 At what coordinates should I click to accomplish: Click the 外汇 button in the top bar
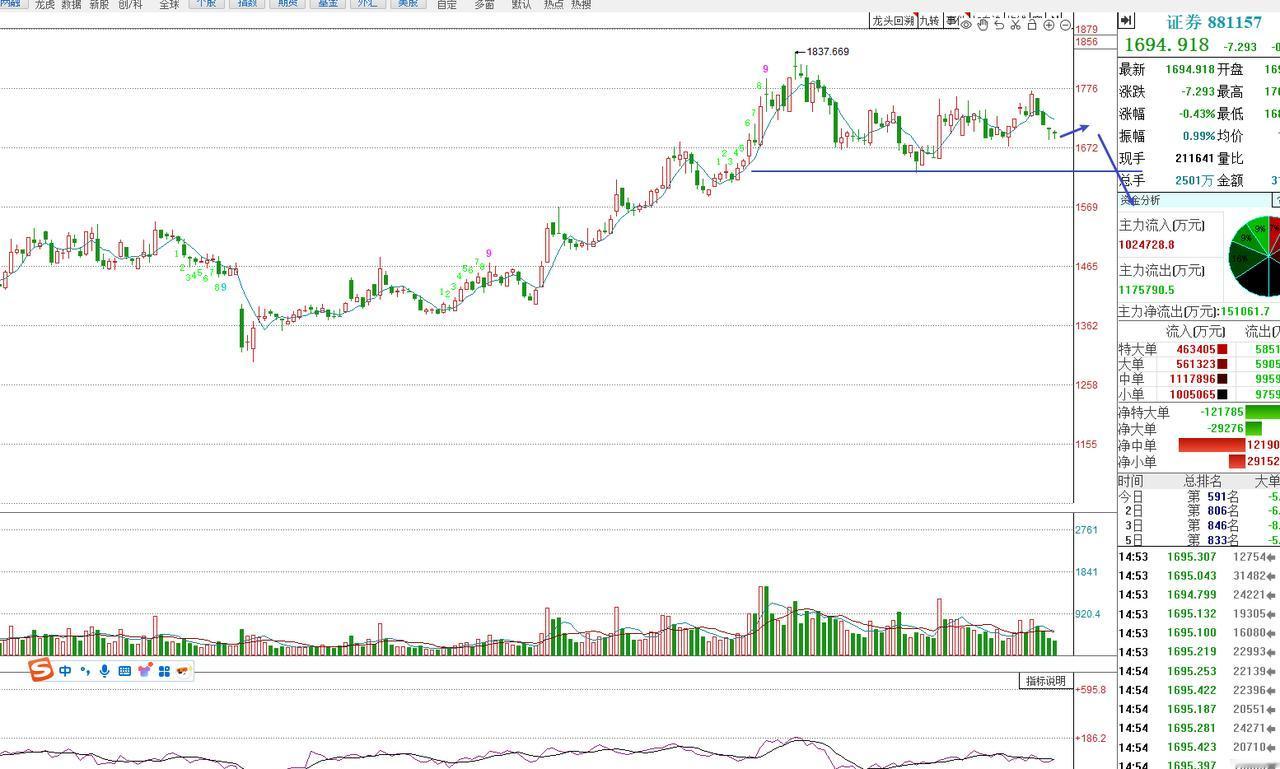(x=368, y=4)
